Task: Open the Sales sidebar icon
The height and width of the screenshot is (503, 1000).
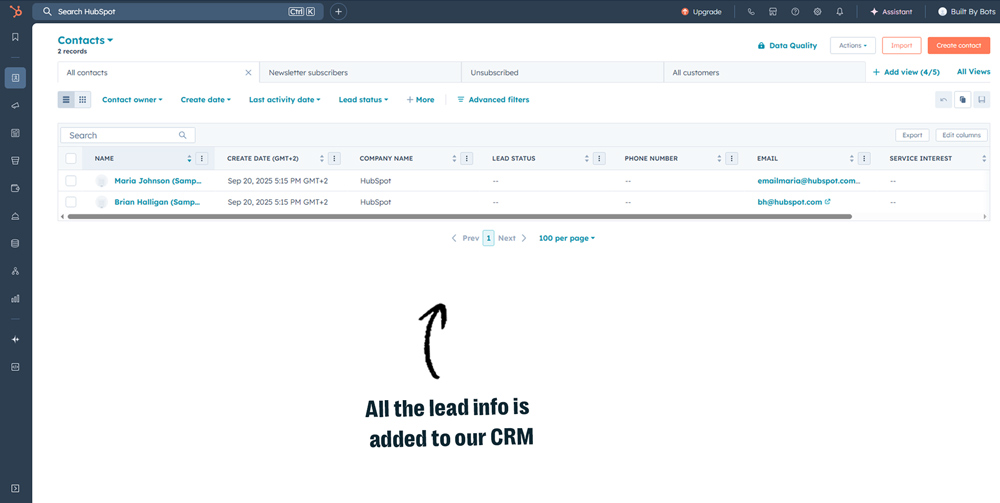Action: [15, 161]
